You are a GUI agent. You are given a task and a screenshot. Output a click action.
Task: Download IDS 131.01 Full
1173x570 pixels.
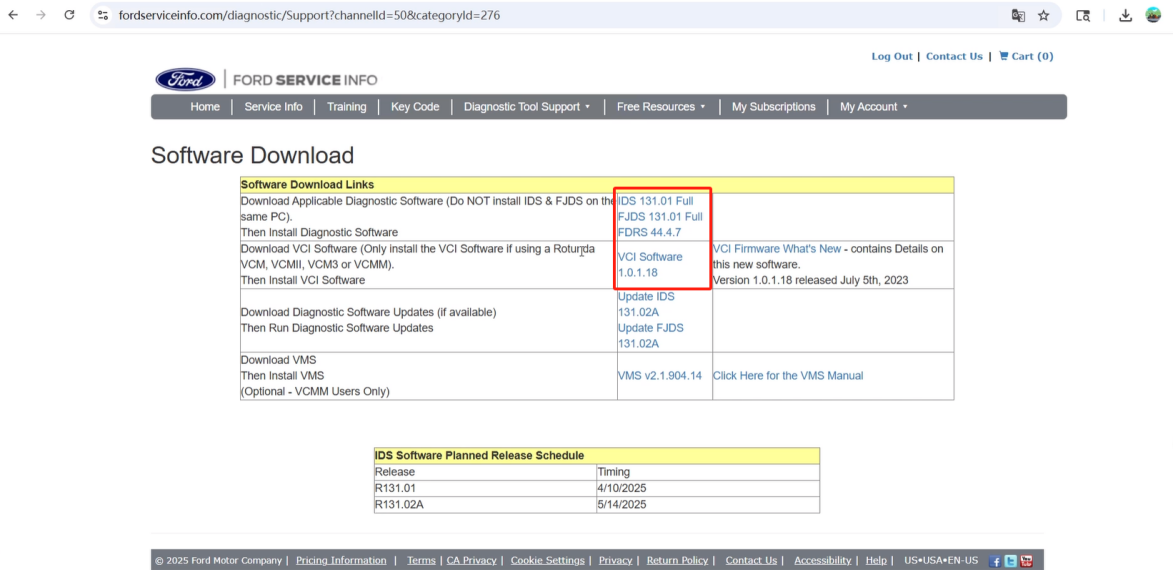pyautogui.click(x=655, y=201)
